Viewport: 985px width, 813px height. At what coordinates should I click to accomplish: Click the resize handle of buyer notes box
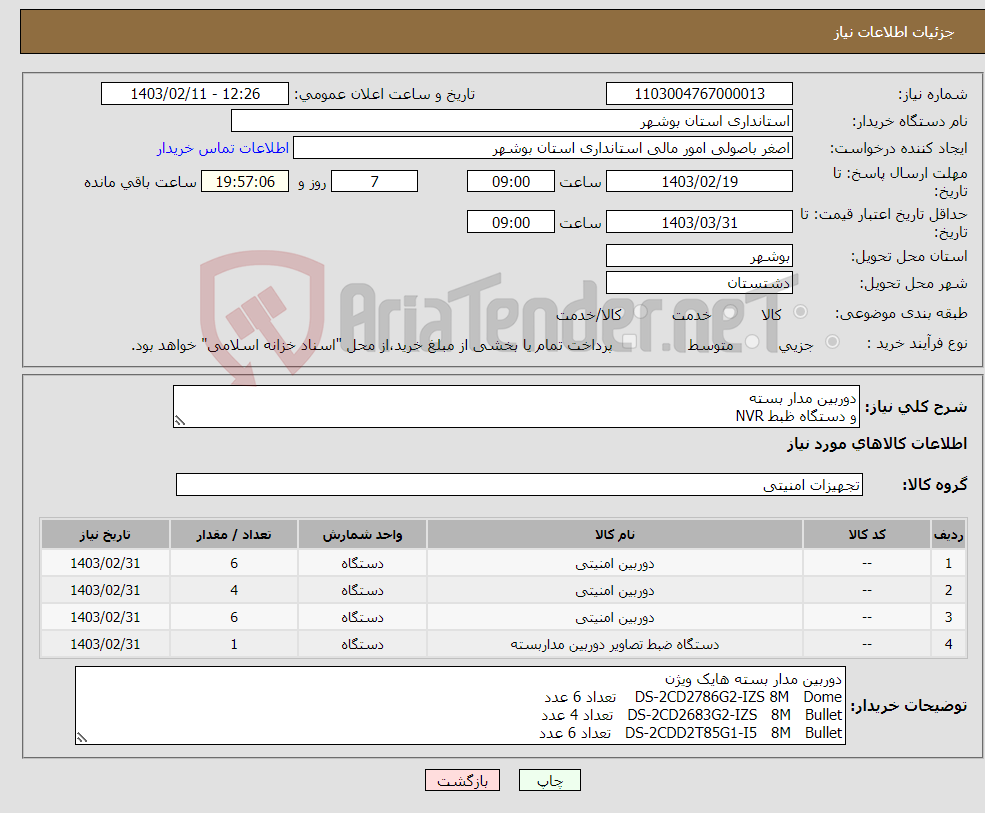tap(82, 738)
